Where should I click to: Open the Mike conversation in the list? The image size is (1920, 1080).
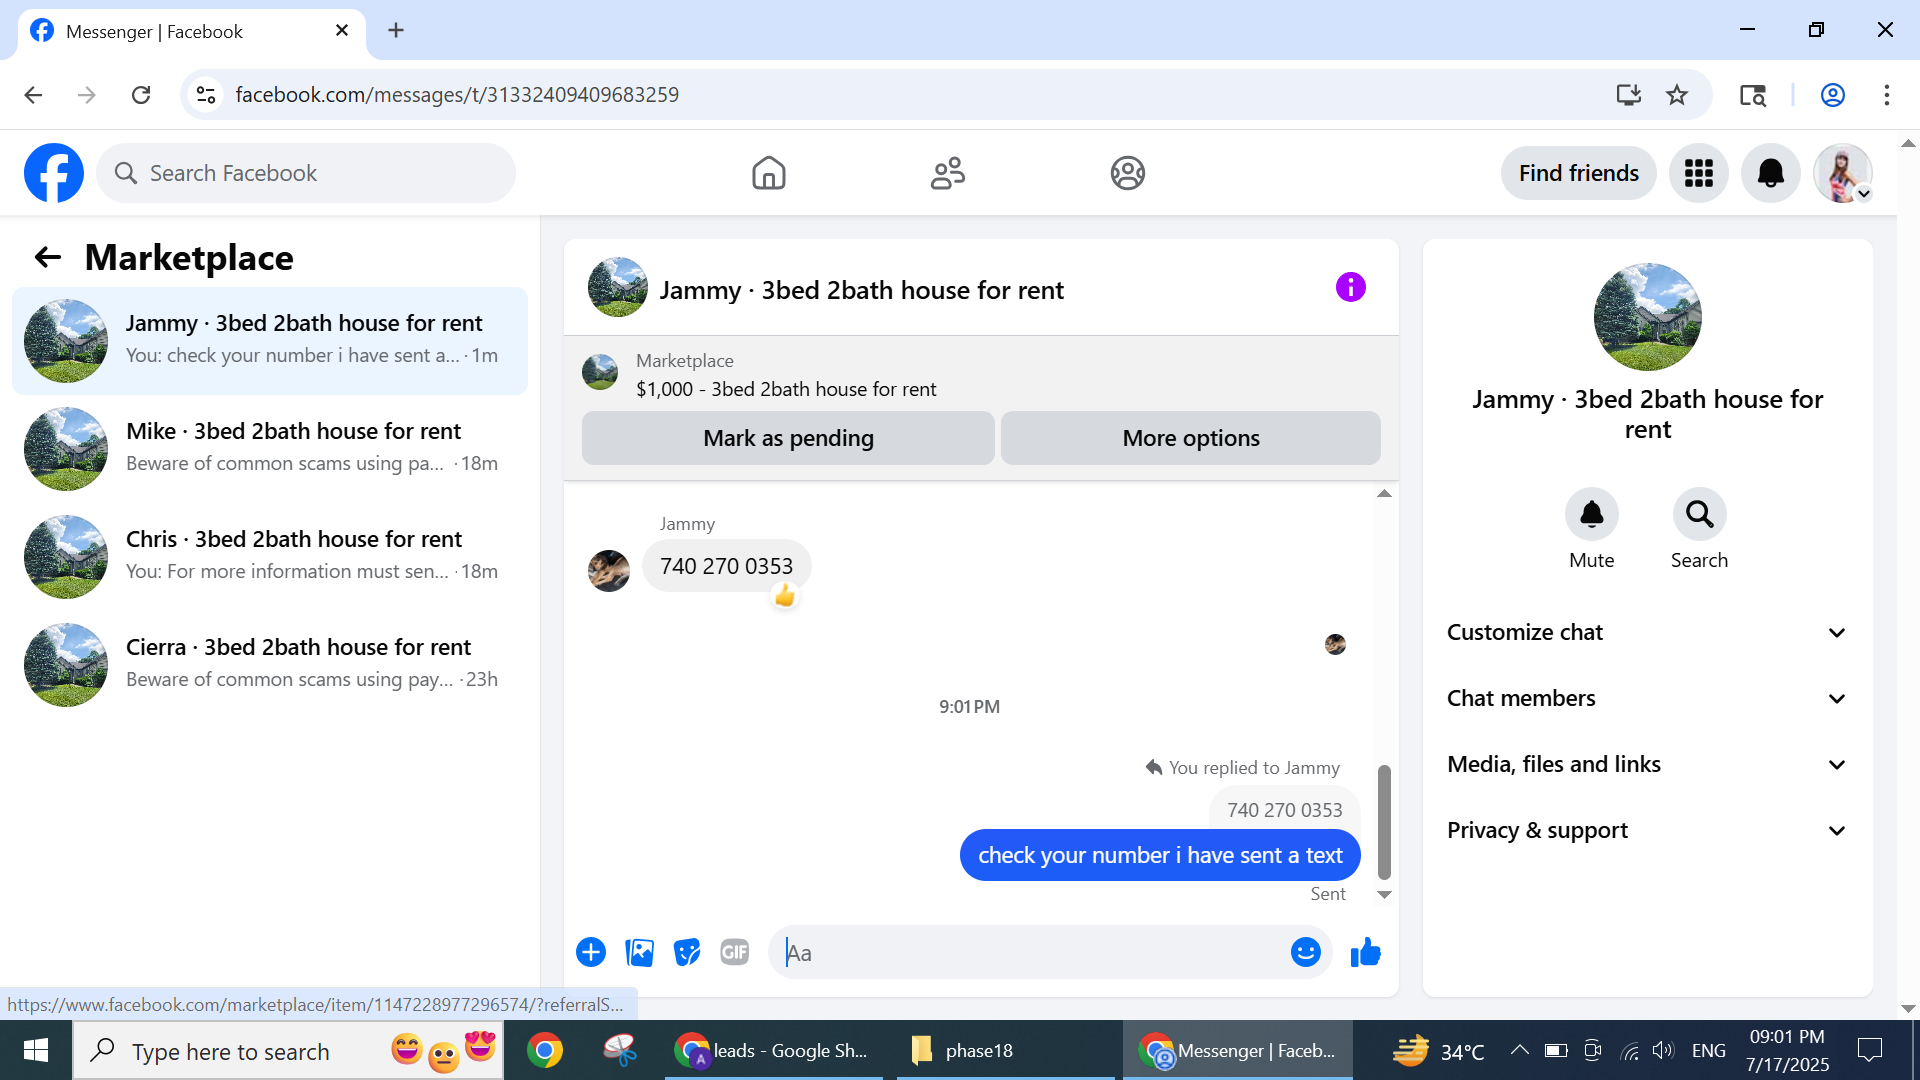tap(270, 449)
